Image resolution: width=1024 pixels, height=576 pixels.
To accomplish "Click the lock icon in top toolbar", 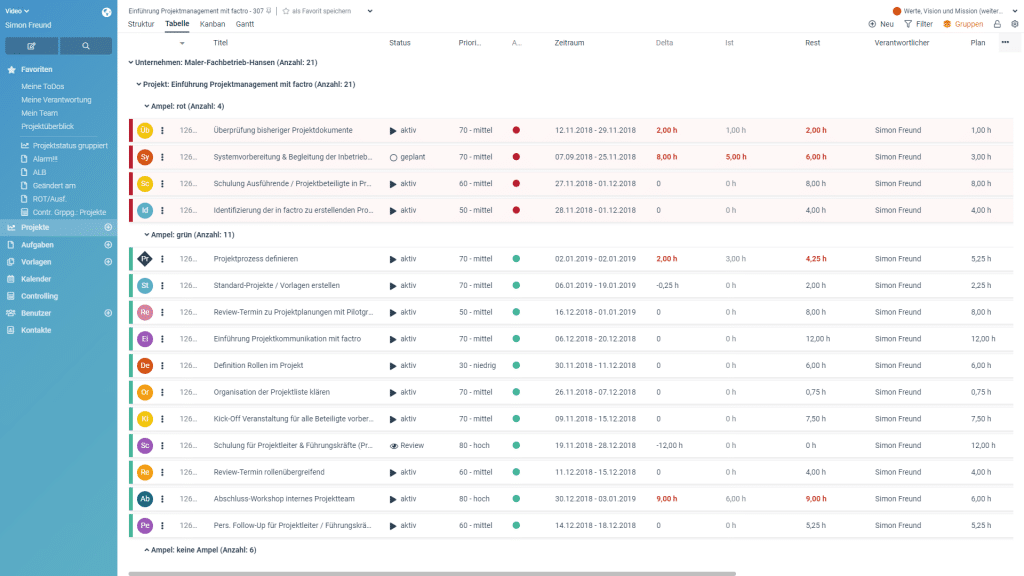I will pyautogui.click(x=997, y=24).
